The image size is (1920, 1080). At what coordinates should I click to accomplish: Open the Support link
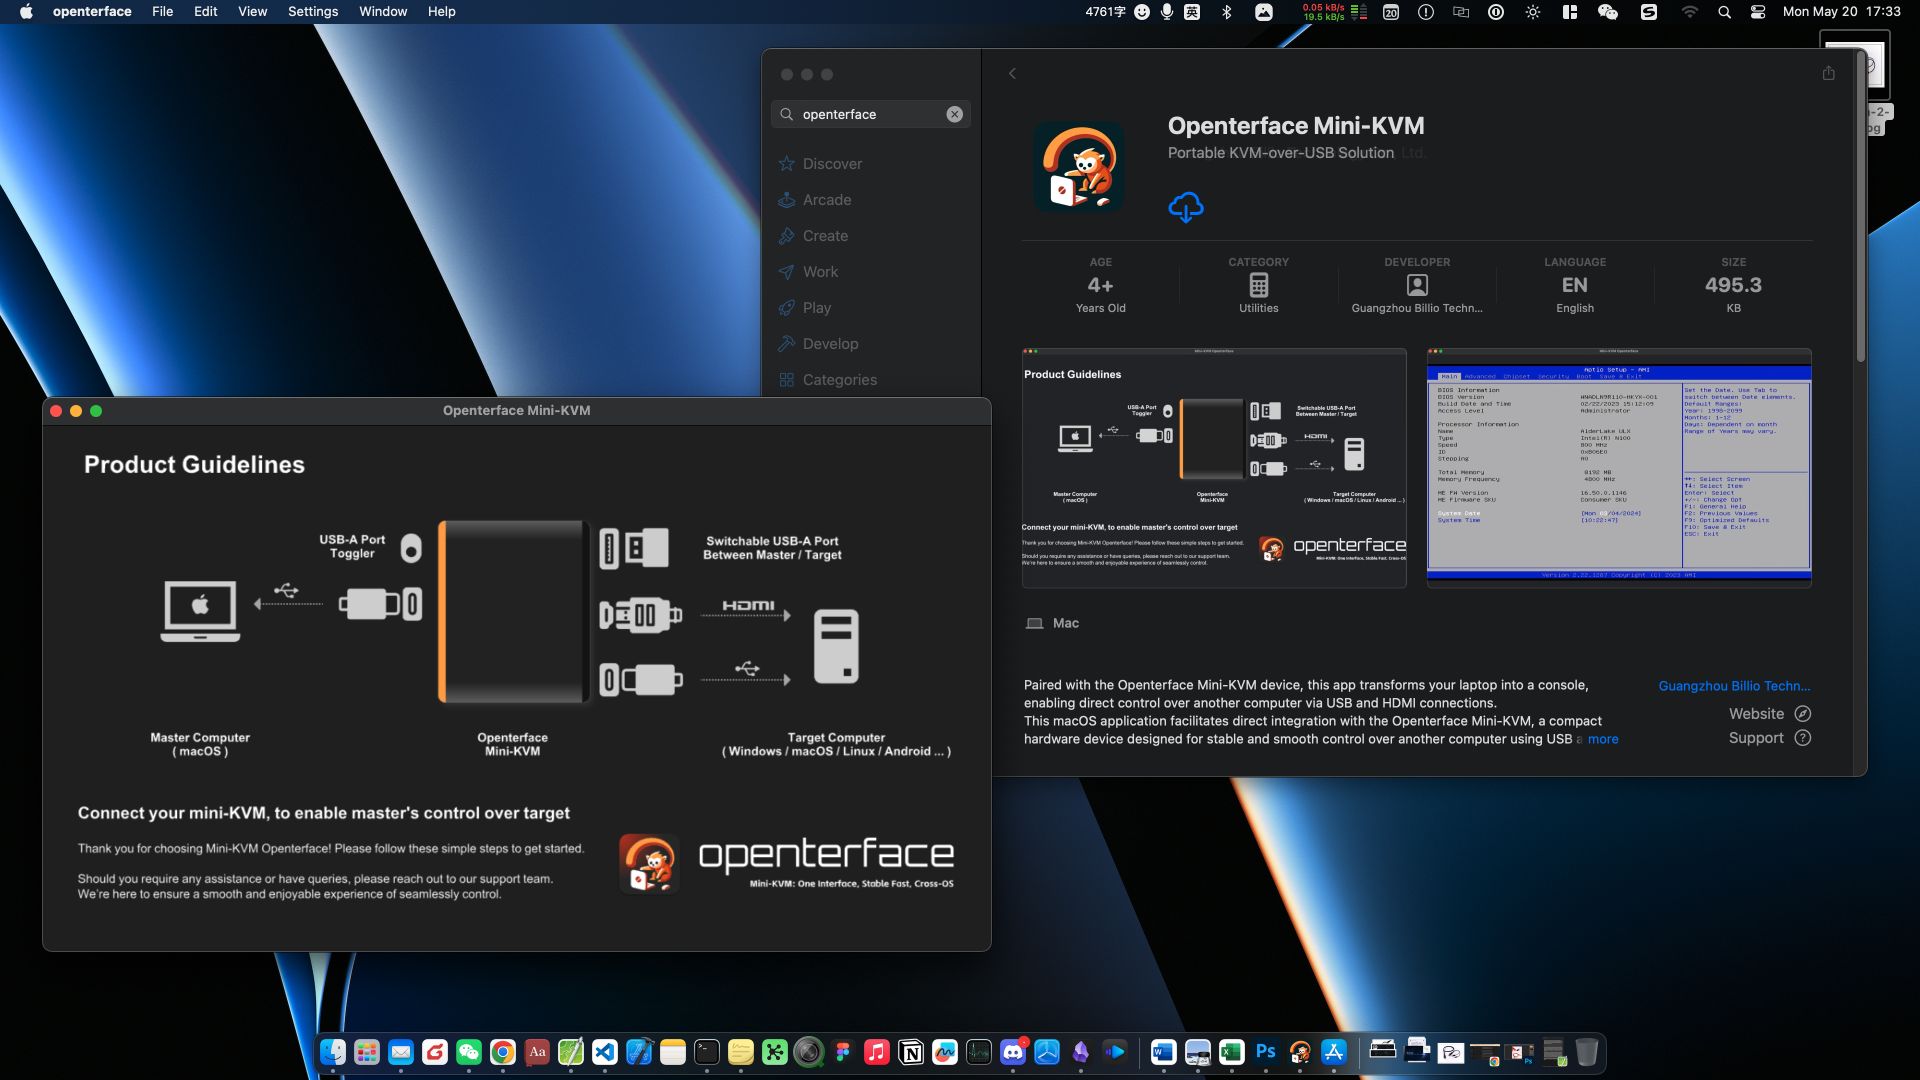(x=1769, y=737)
